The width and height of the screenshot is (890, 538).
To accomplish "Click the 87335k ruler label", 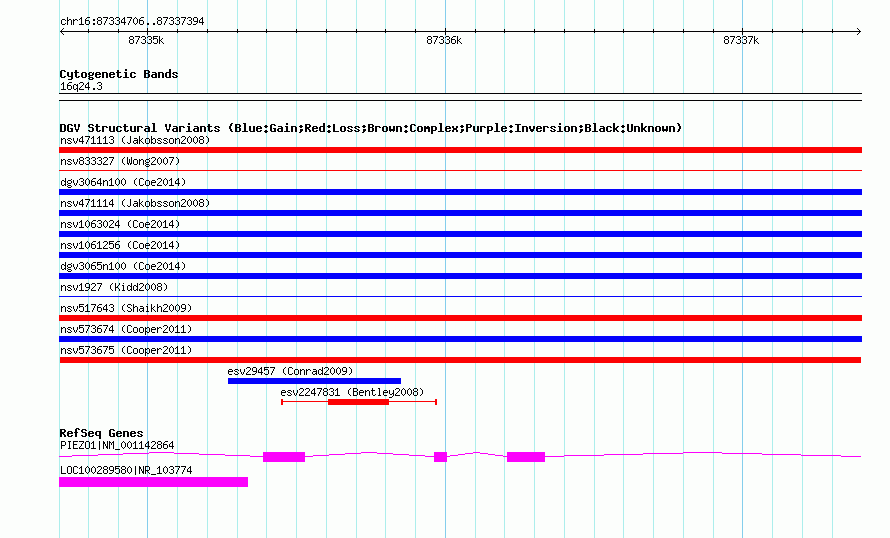I will [146, 40].
